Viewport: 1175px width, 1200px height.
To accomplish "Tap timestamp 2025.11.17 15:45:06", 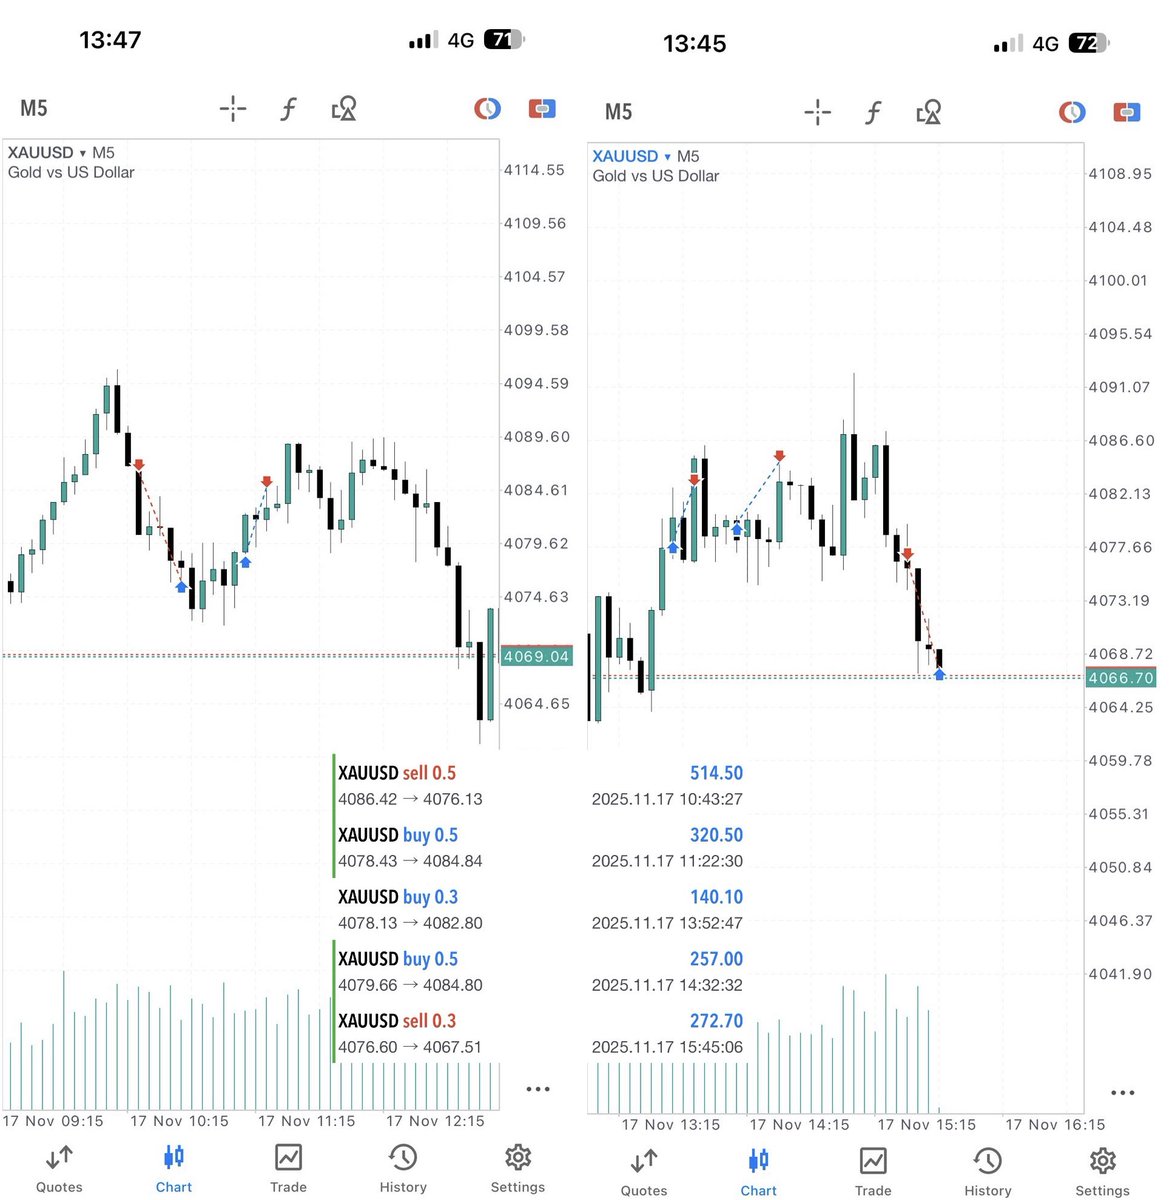I will pyautogui.click(x=667, y=1047).
